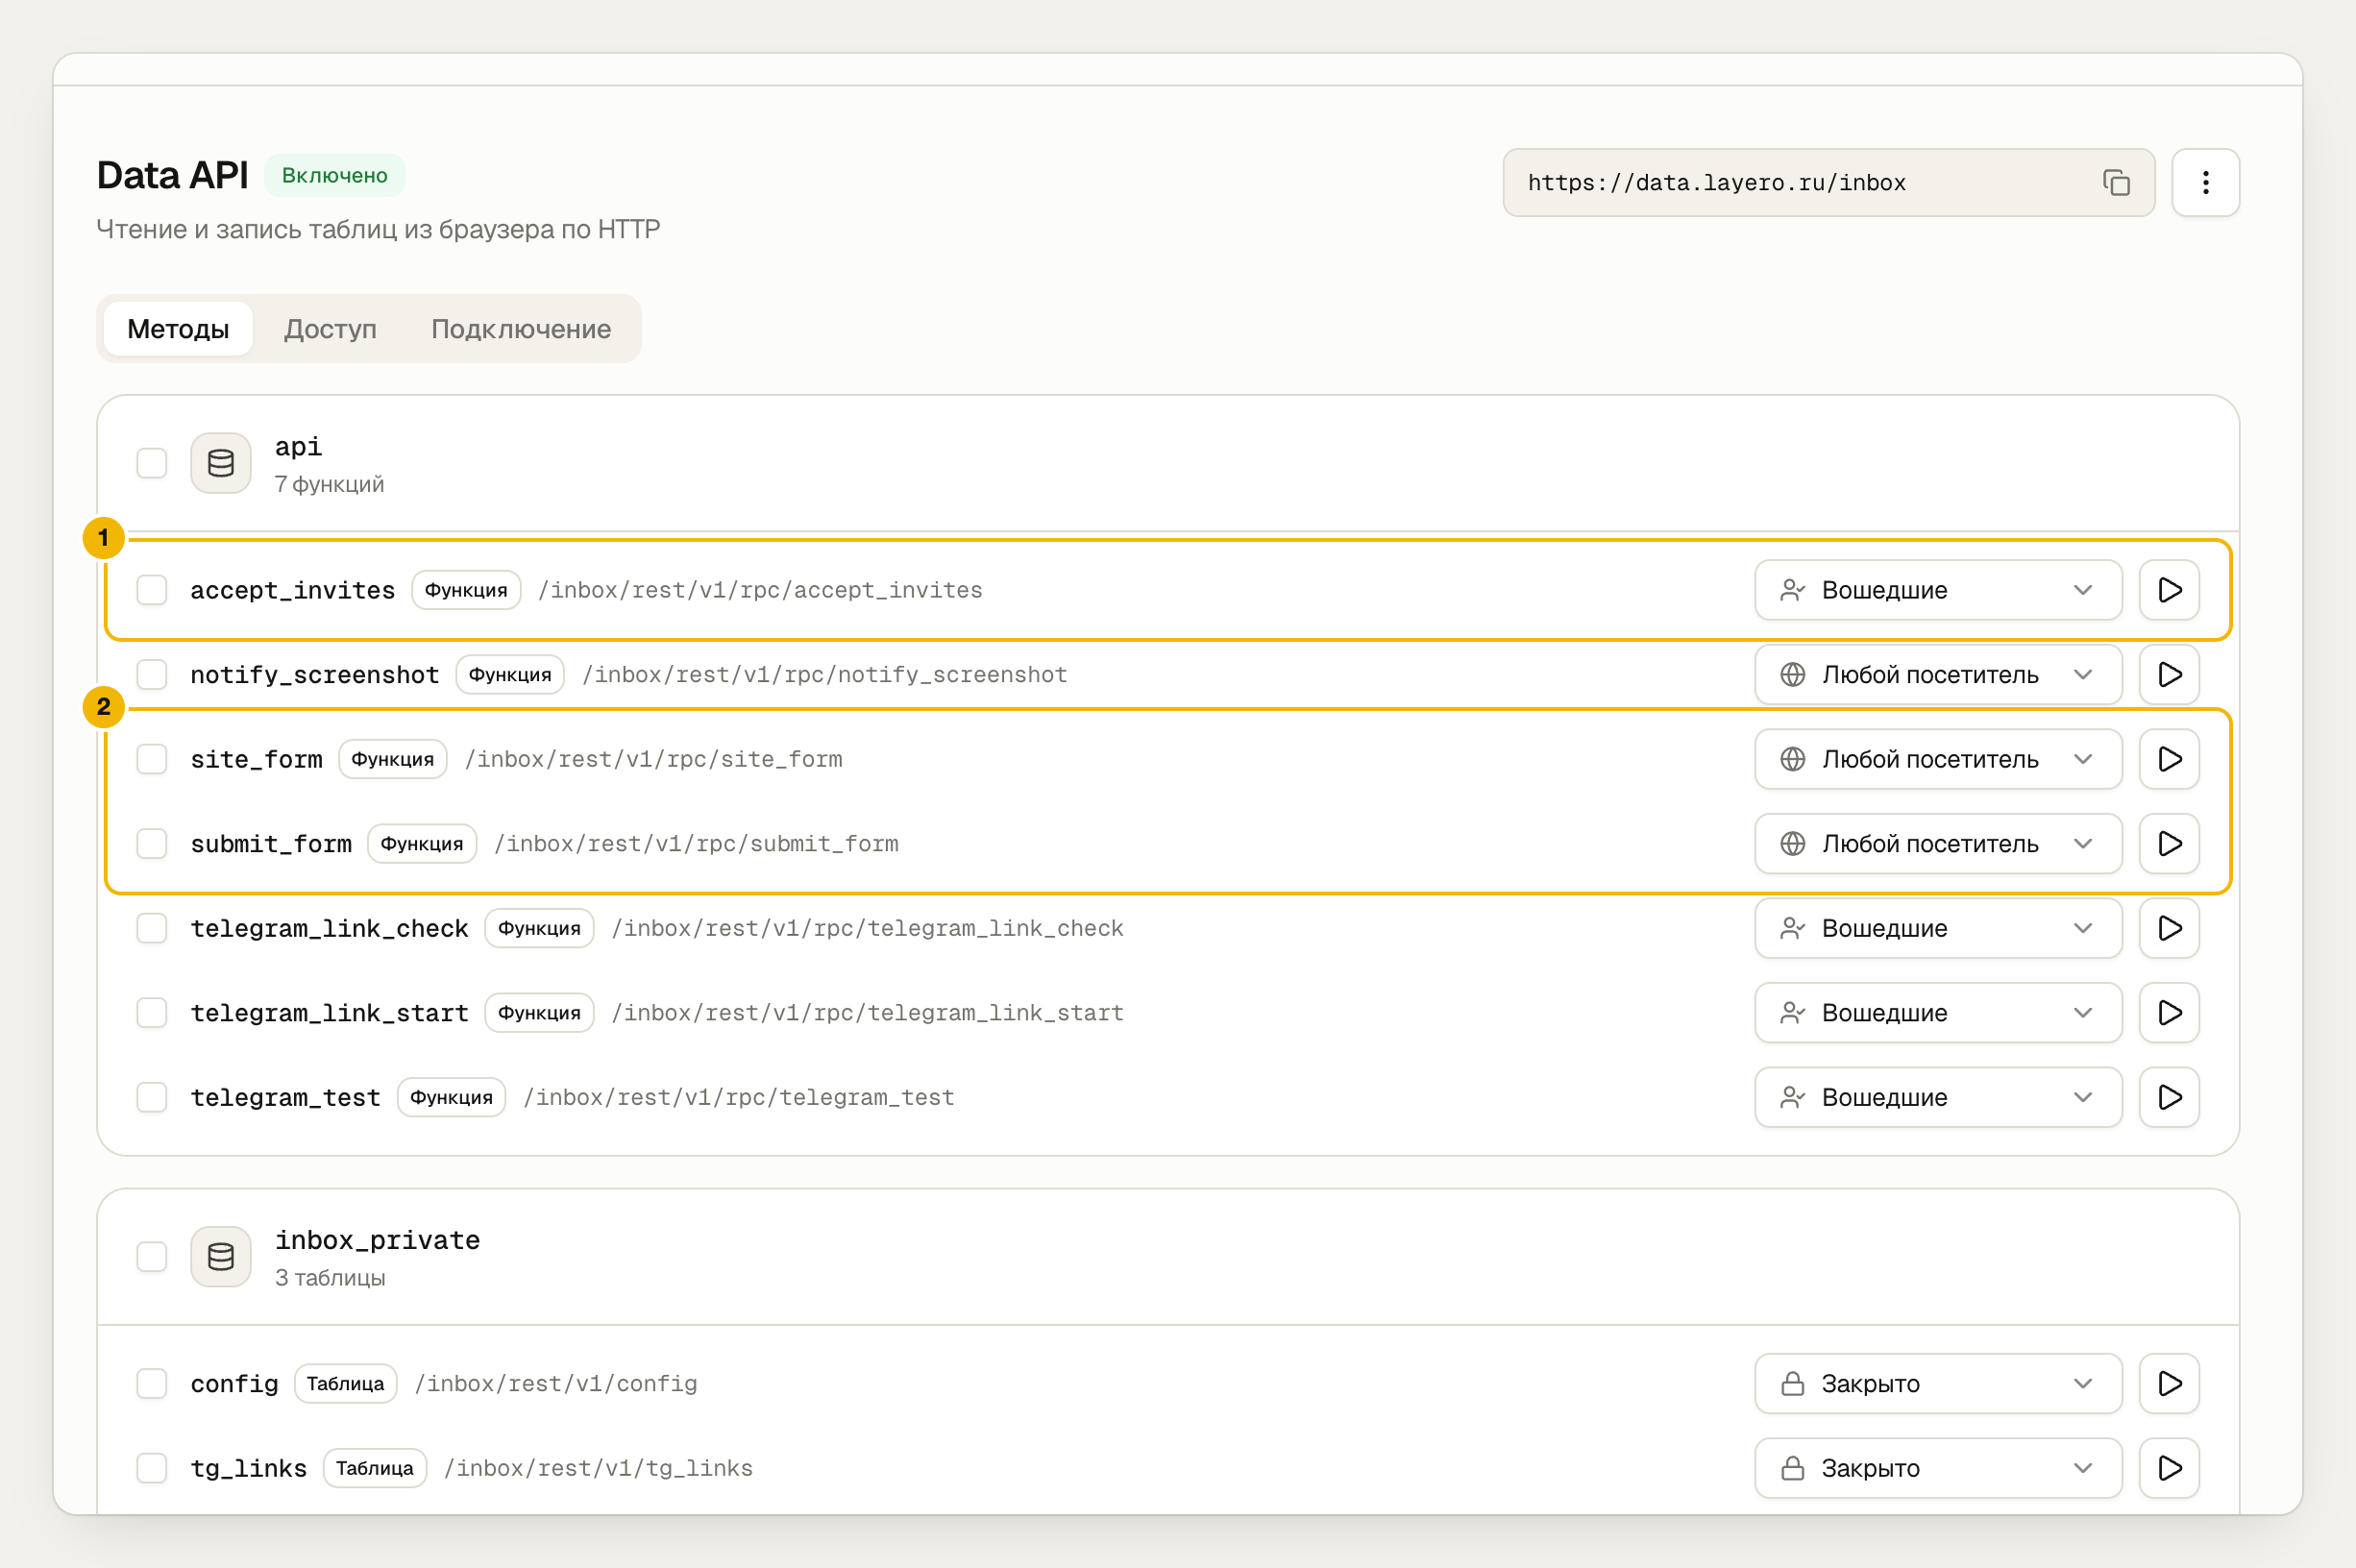Check the accept_invites row checkbox

(152, 590)
